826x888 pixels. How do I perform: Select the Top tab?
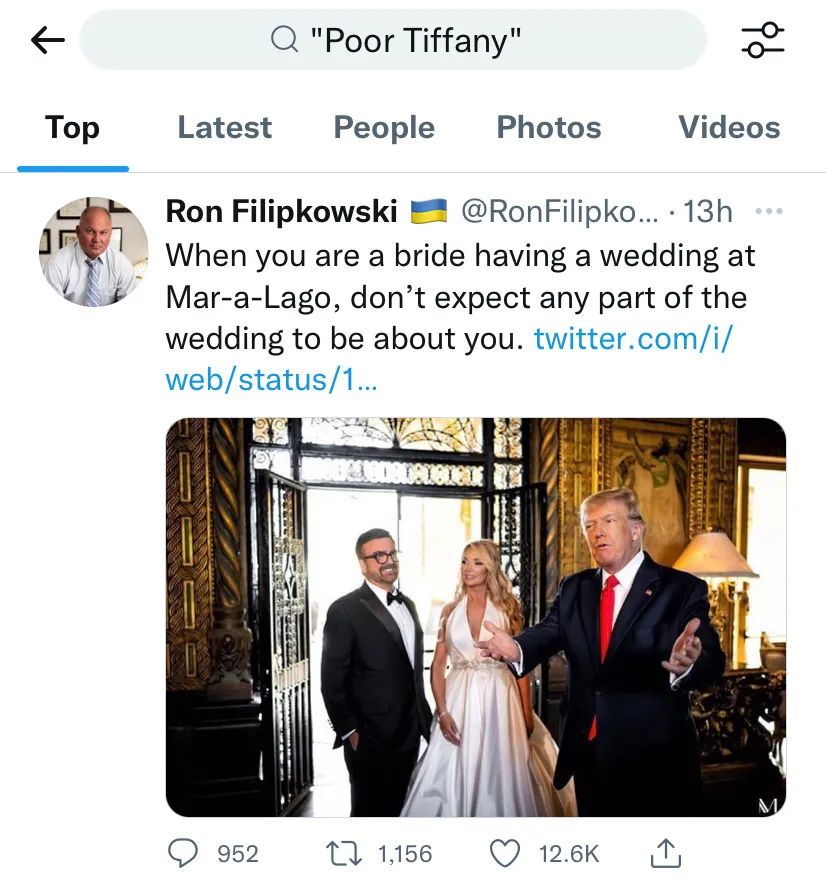click(x=72, y=128)
